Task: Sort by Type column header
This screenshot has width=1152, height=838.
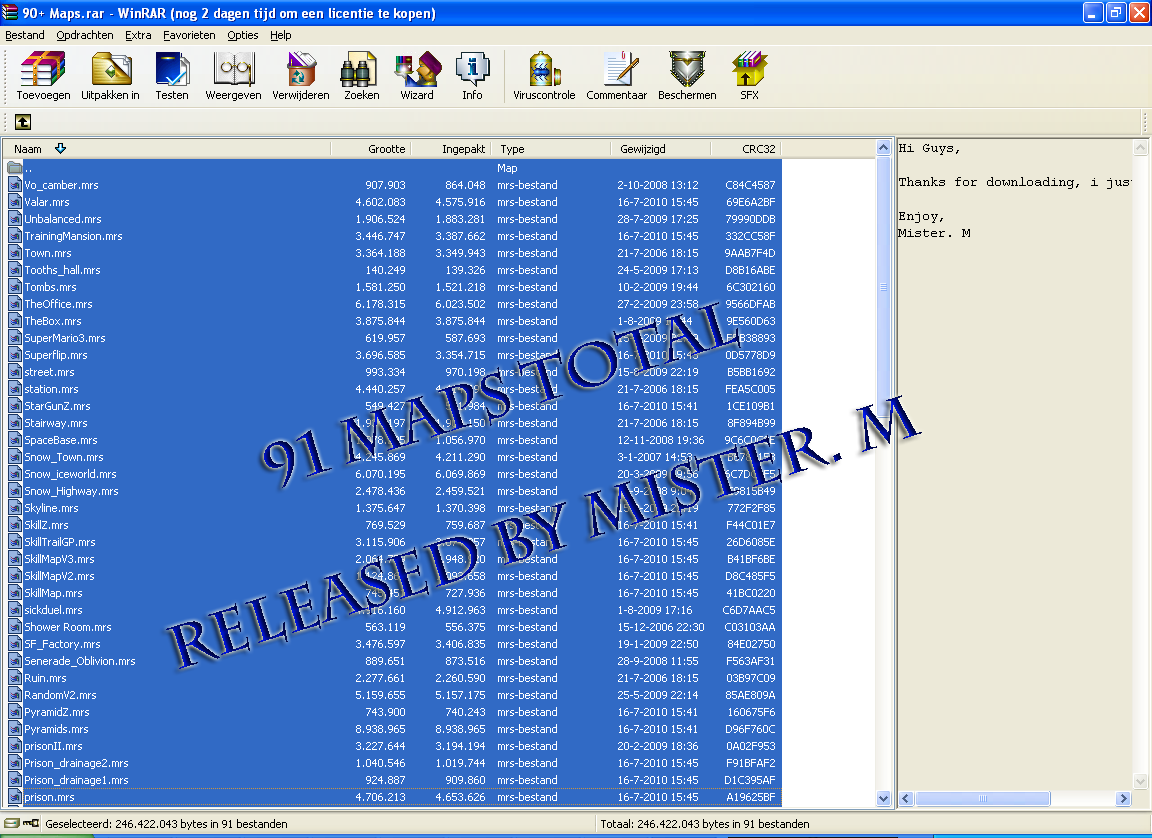Action: 550,148
